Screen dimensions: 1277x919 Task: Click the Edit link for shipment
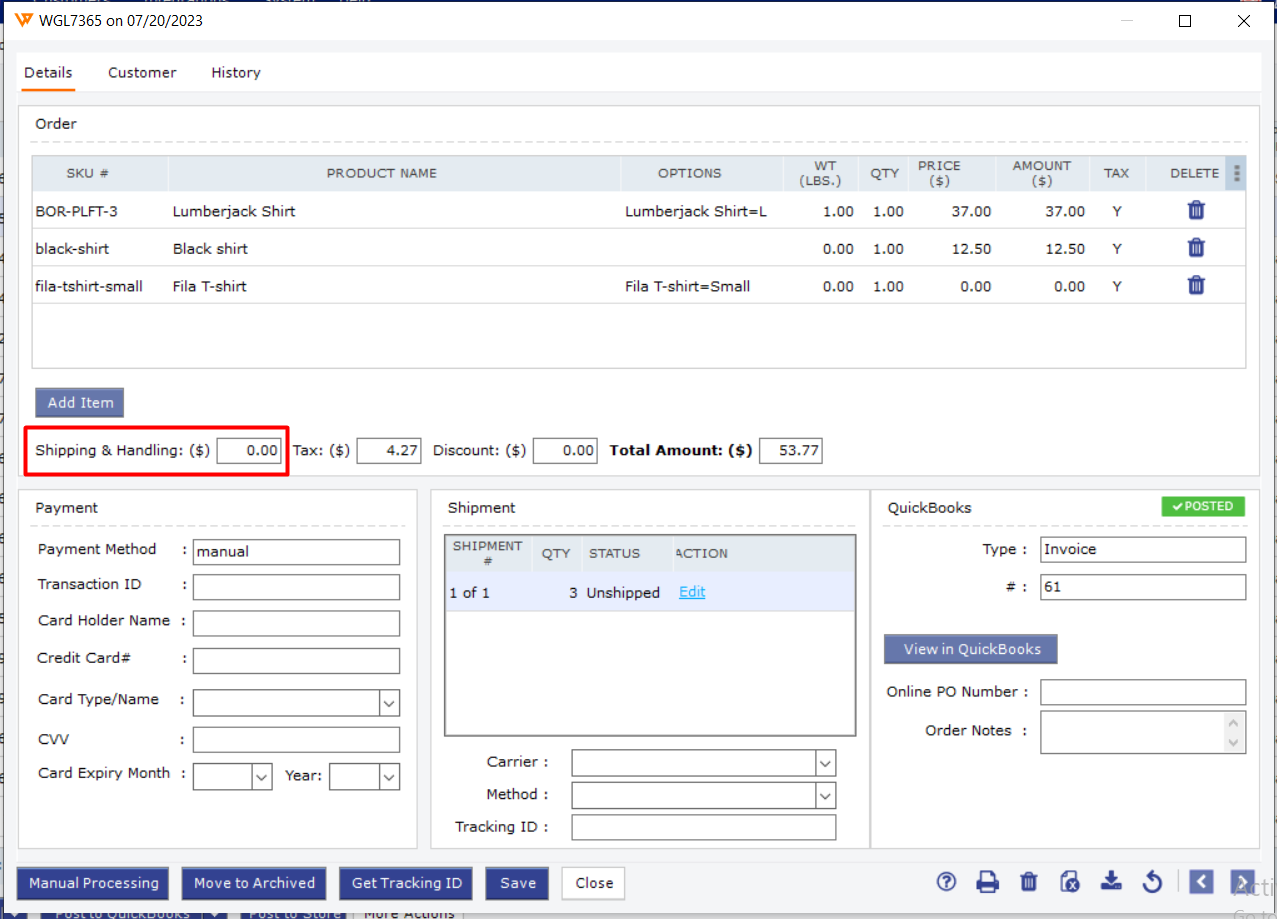pos(692,592)
